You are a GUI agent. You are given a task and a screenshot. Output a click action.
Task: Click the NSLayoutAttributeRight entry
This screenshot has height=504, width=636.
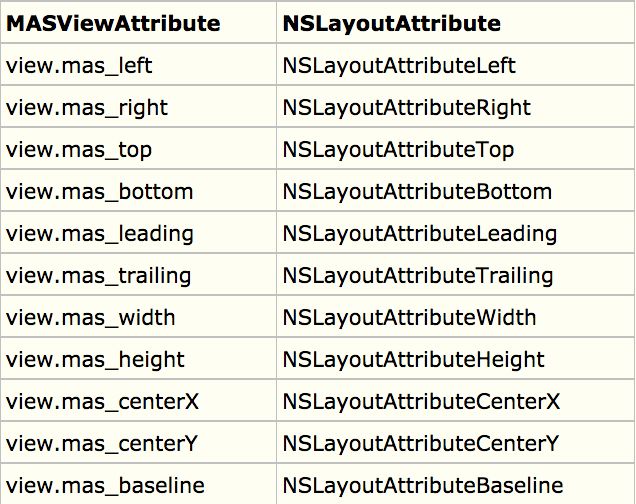click(x=406, y=108)
